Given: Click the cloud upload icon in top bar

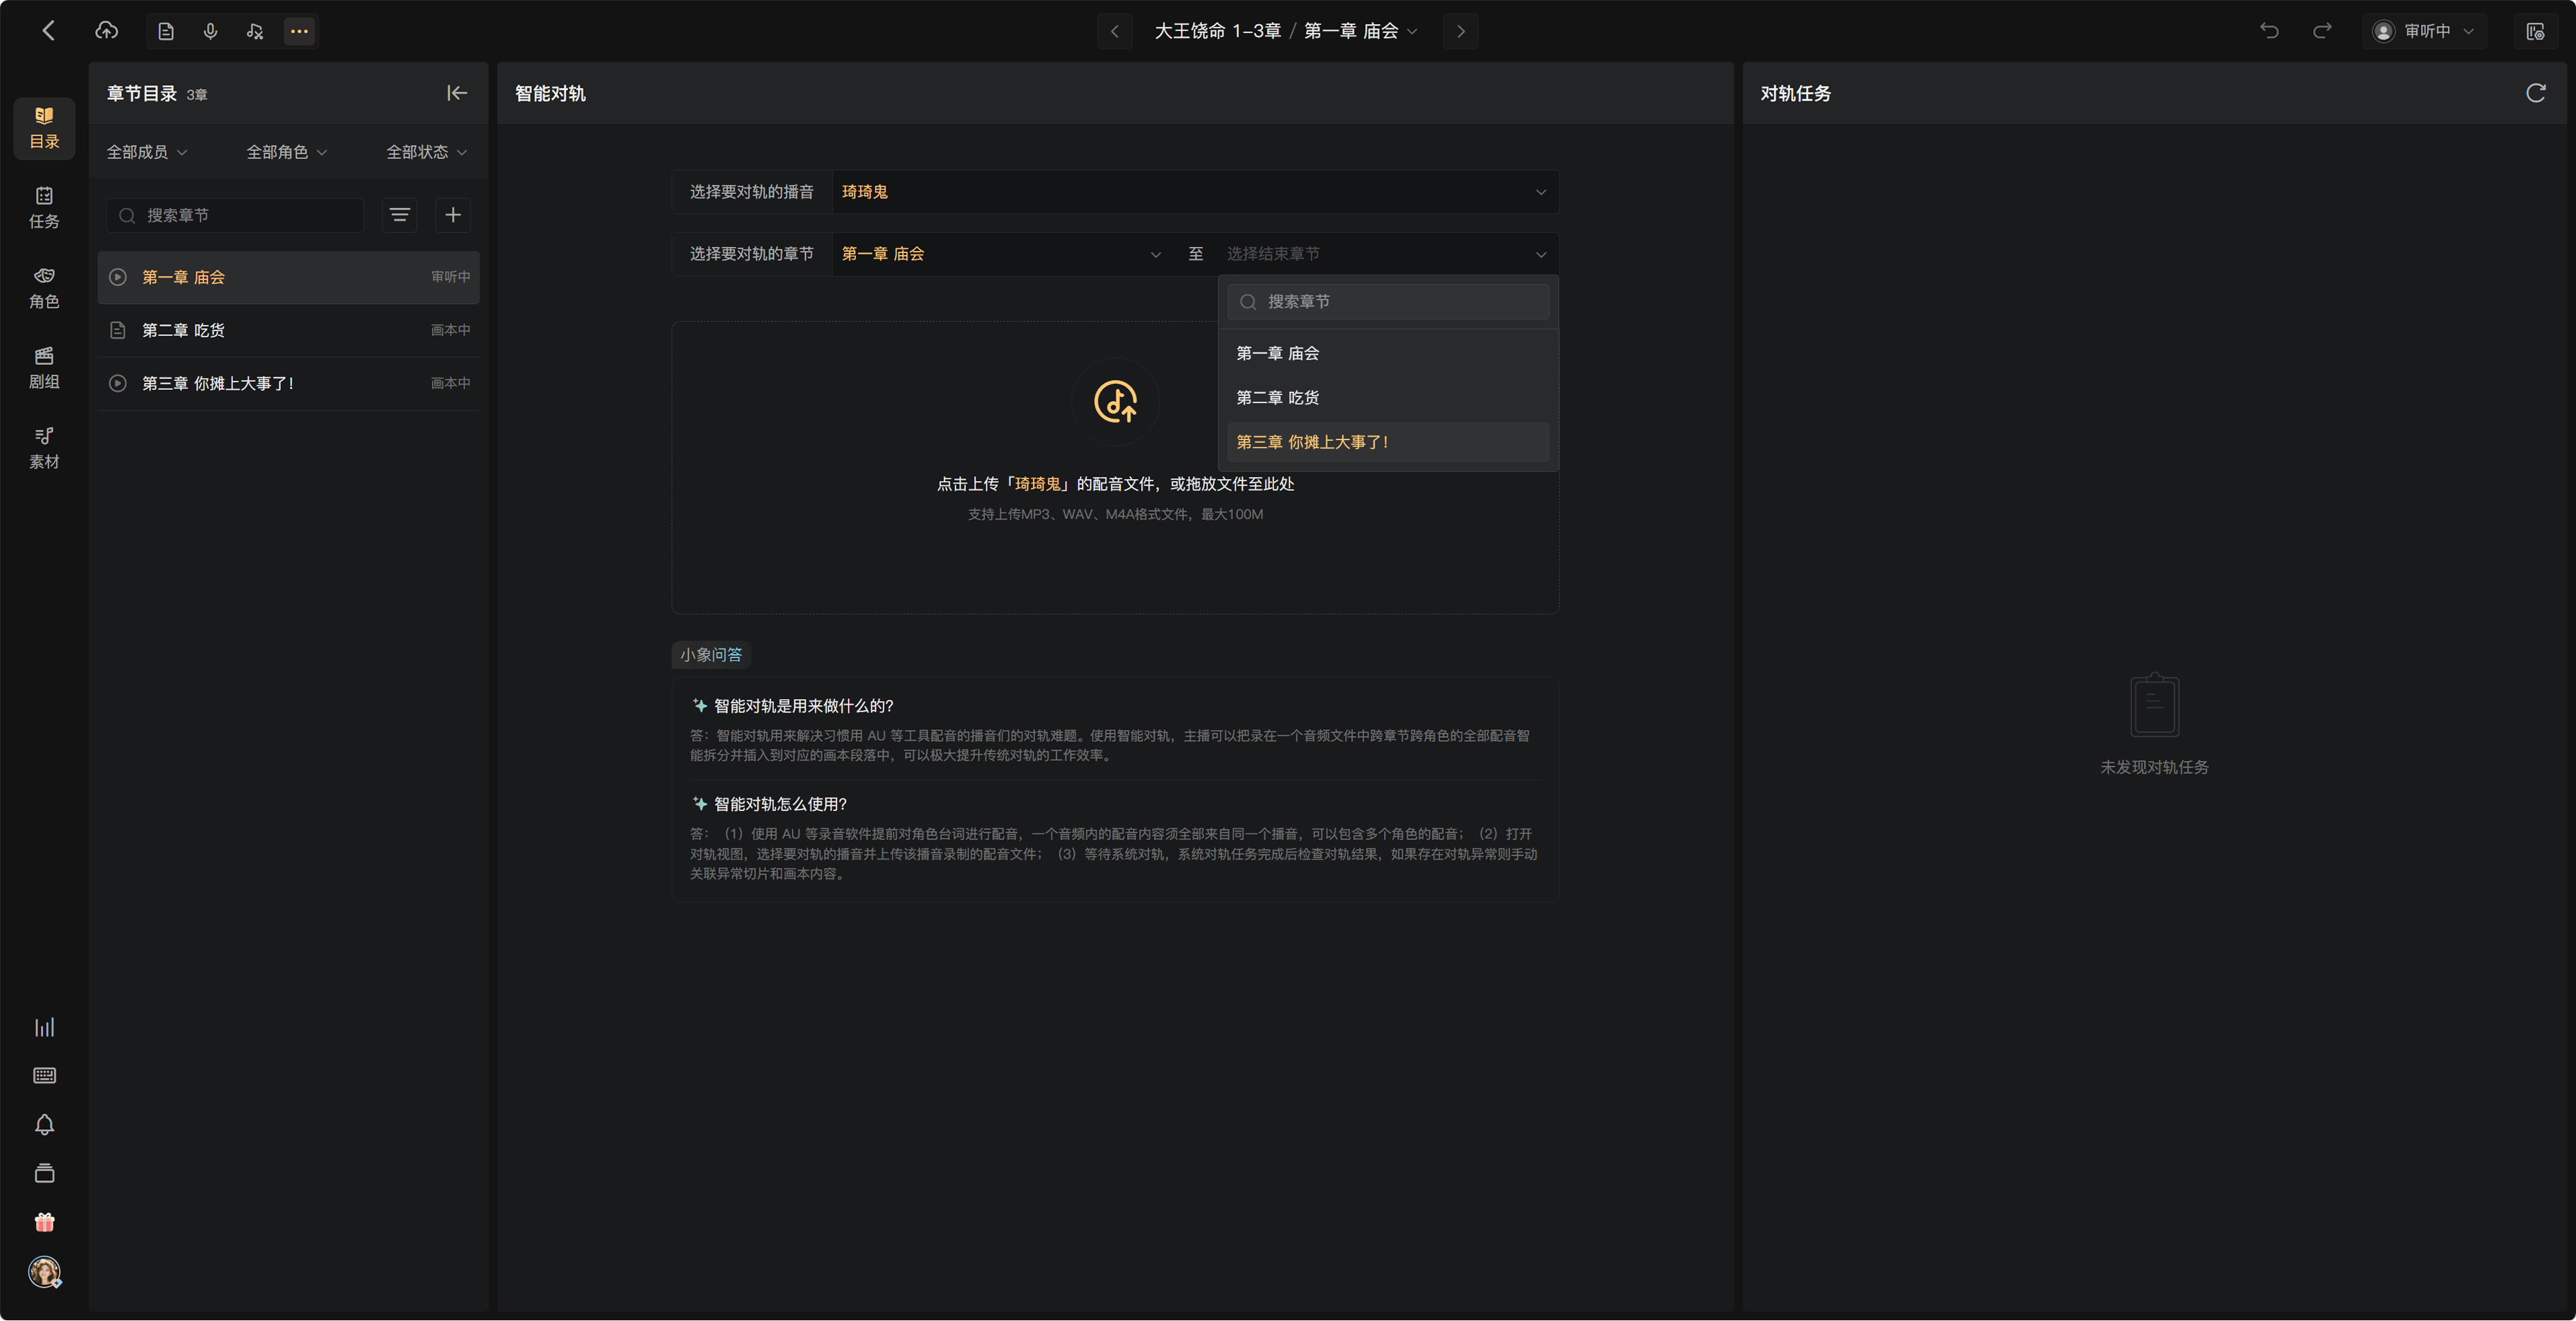Looking at the screenshot, I should click(x=106, y=31).
